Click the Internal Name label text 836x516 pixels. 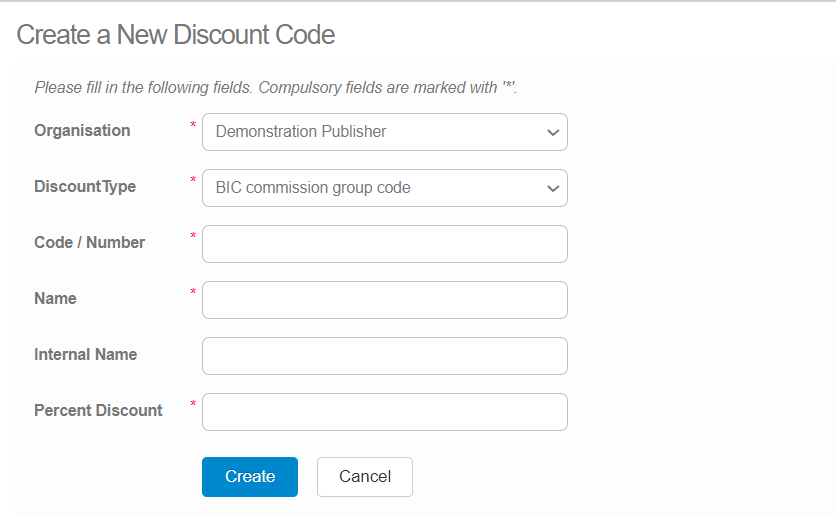point(86,354)
